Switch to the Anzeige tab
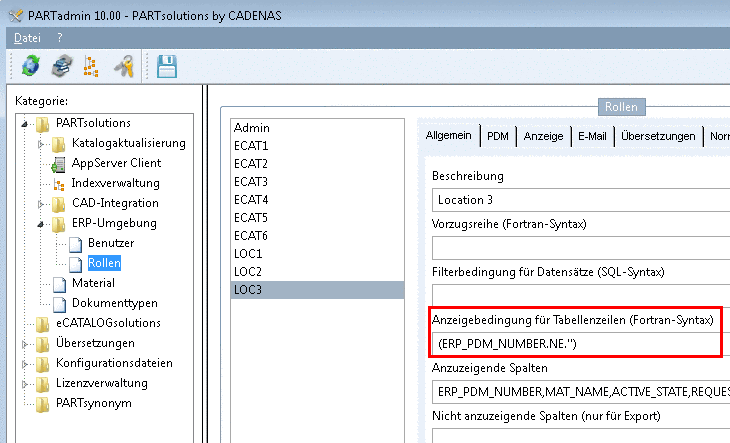730x443 pixels. pos(543,136)
